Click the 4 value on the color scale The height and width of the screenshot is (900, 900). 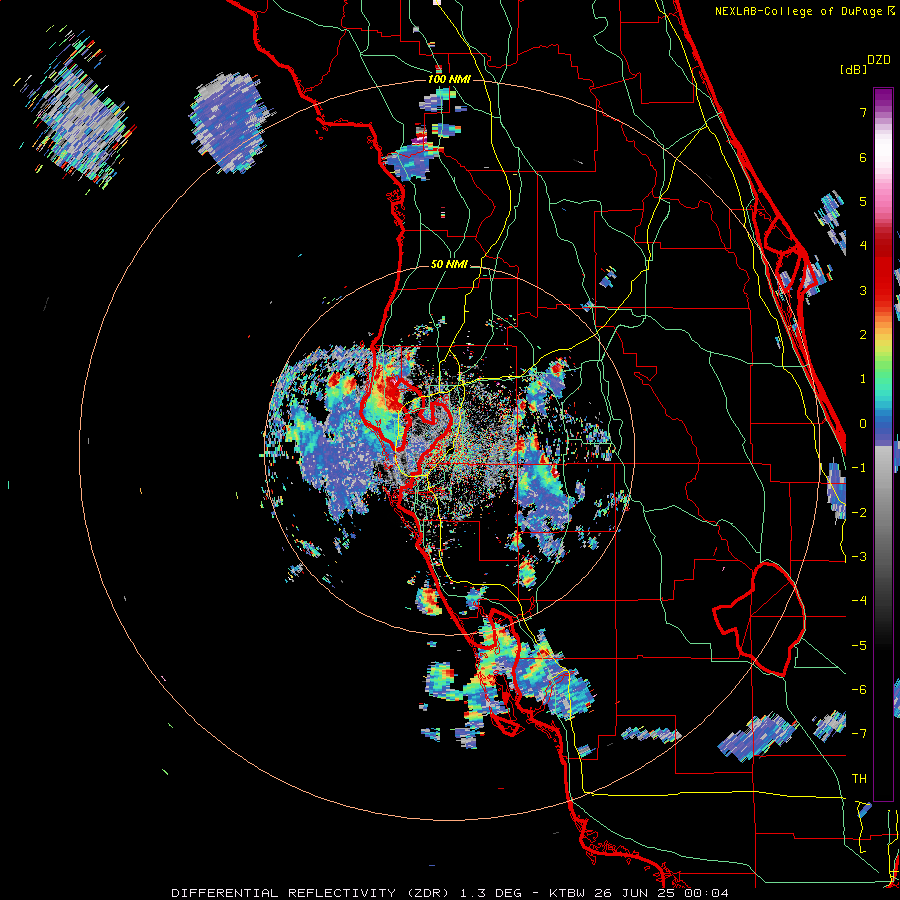click(x=863, y=246)
